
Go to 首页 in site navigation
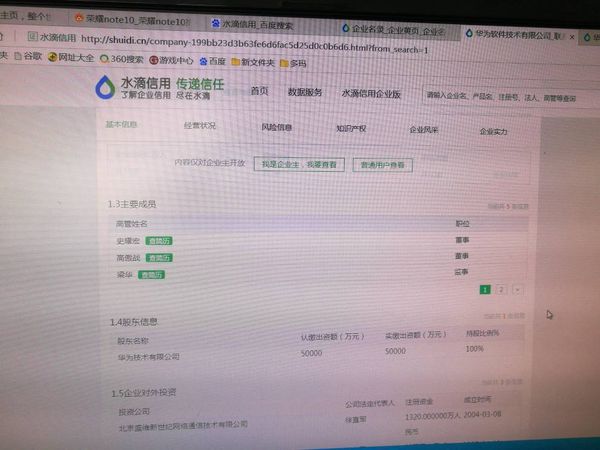(259, 91)
